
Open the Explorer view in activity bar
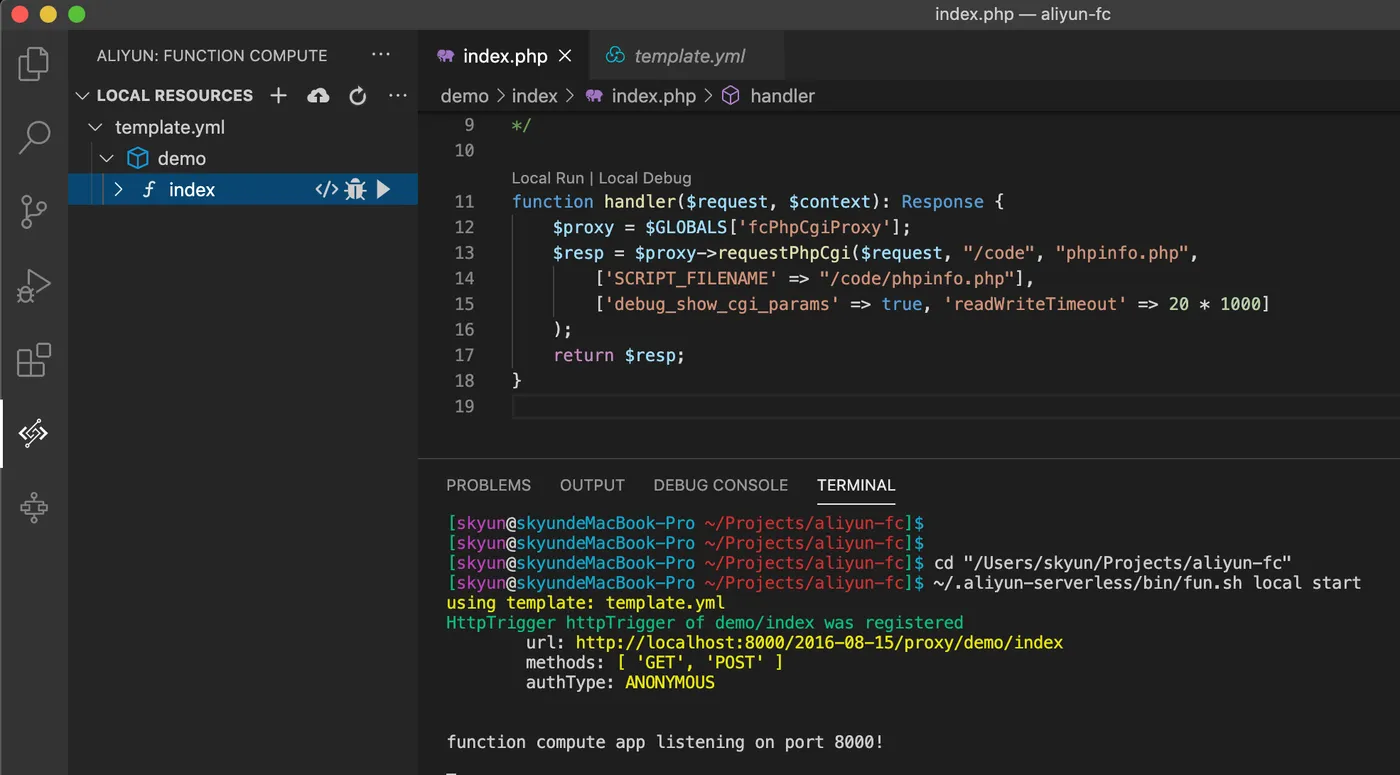click(x=34, y=63)
